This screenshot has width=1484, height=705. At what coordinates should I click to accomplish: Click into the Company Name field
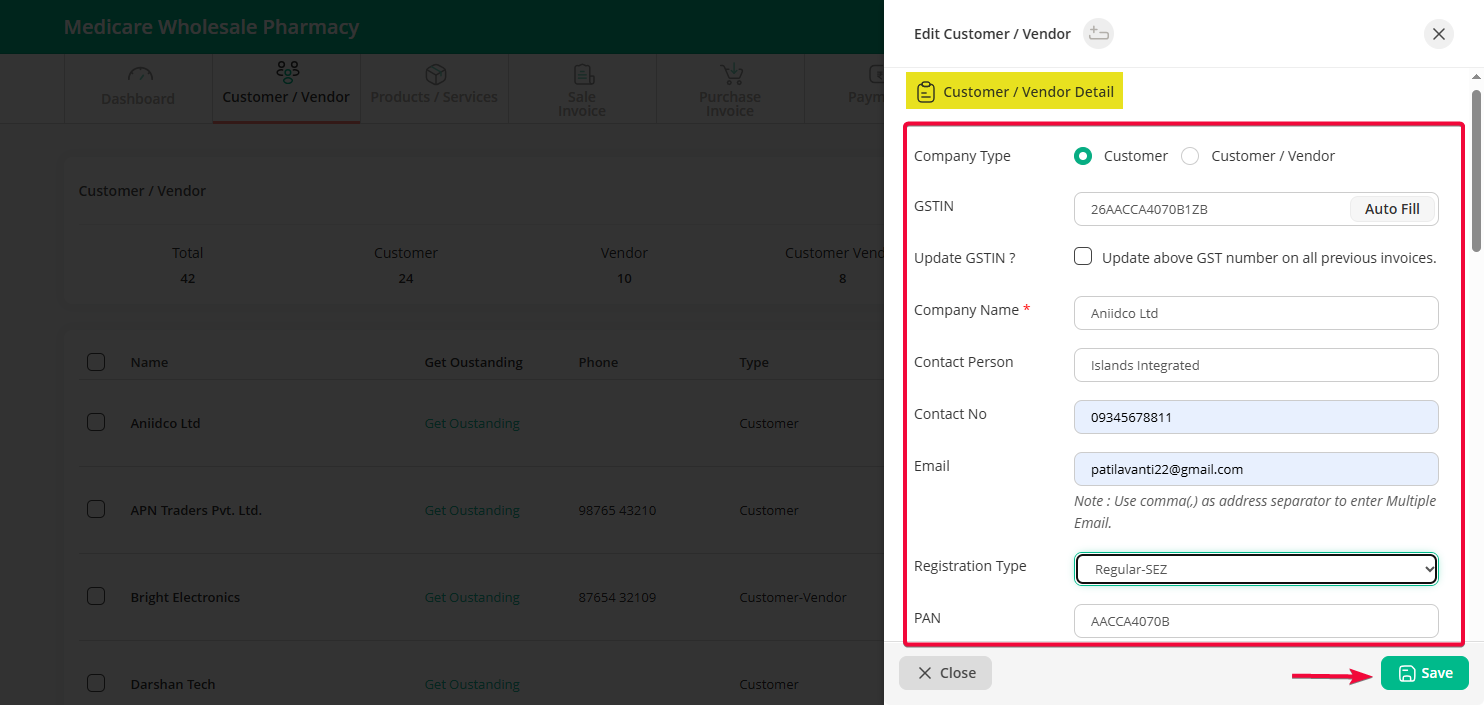tap(1256, 313)
